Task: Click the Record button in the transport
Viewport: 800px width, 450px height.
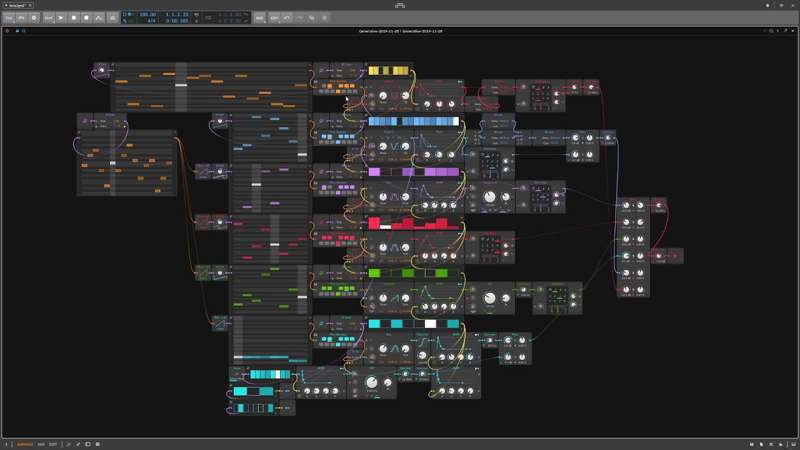Action: click(86, 18)
